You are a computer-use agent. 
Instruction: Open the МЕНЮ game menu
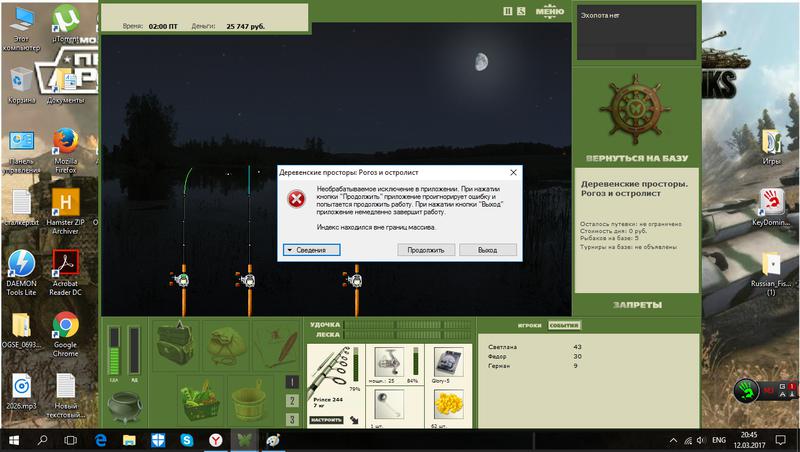click(549, 11)
